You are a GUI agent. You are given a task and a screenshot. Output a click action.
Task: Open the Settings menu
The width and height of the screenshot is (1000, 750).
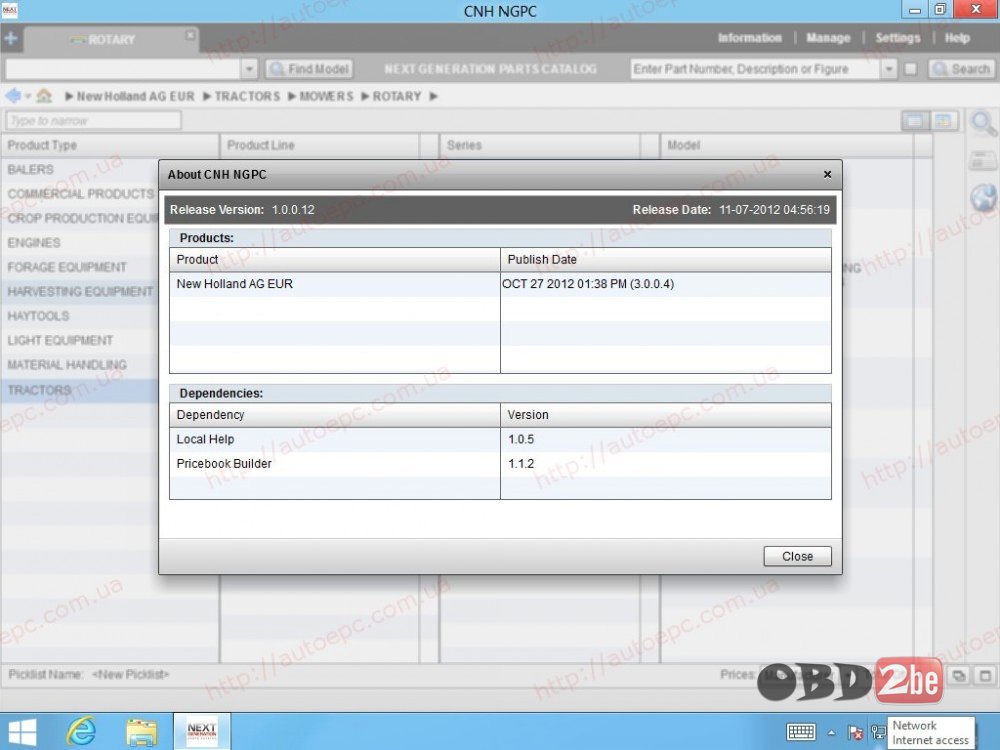pyautogui.click(x=897, y=38)
